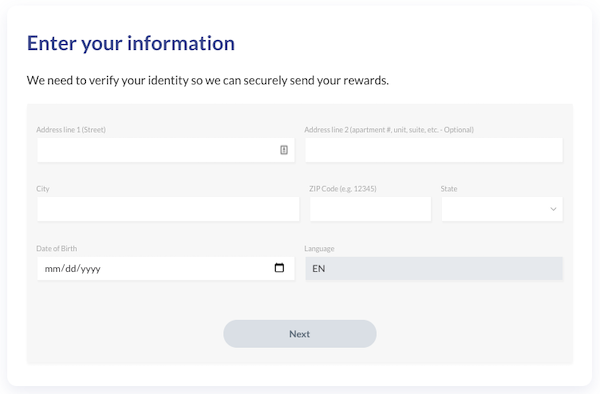Click the 'Date of Birth' label
The image size is (600, 394).
pyautogui.click(x=57, y=249)
